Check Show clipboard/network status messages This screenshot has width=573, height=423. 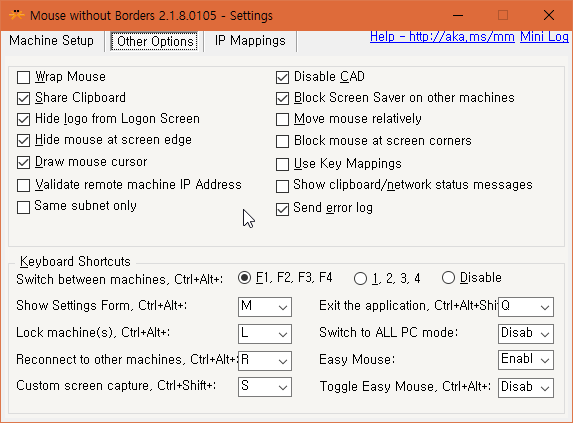[282, 186]
